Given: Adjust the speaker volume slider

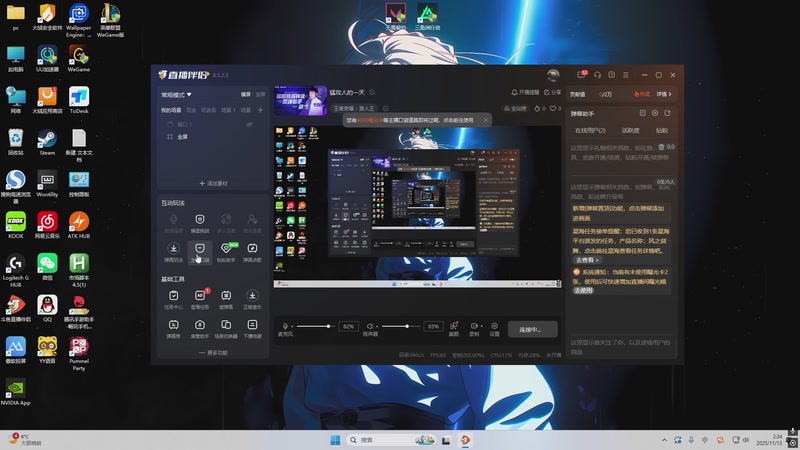Looking at the screenshot, I should (401, 326).
